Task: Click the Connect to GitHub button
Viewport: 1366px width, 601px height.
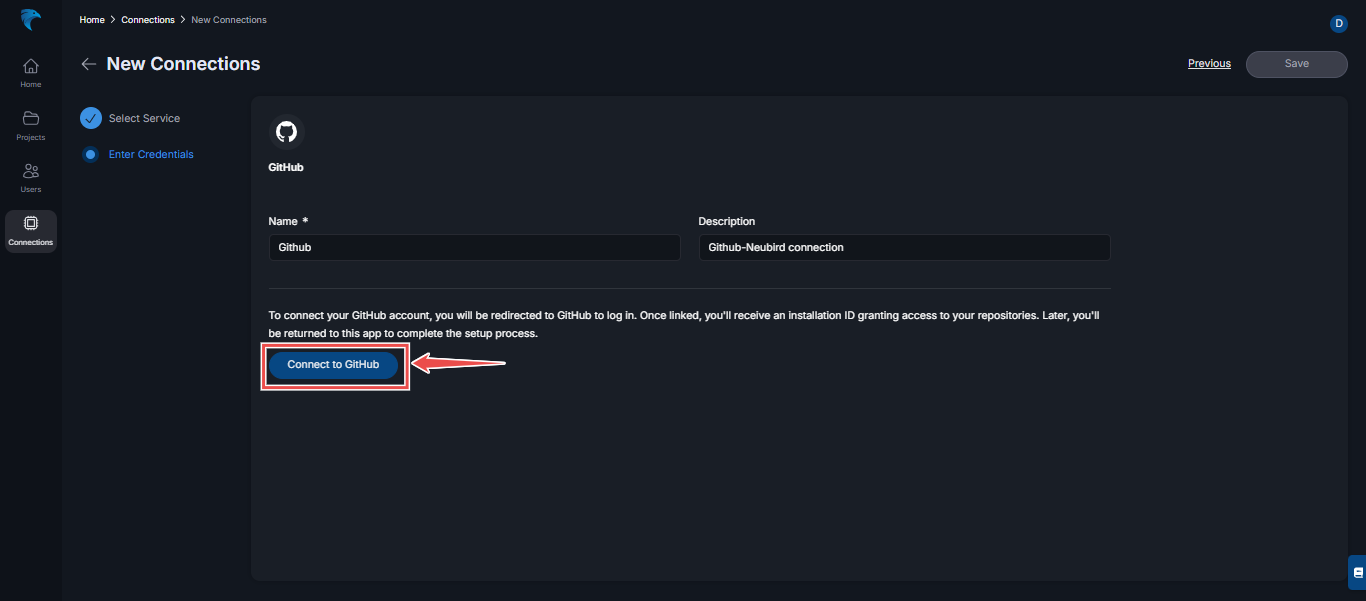Action: [334, 364]
